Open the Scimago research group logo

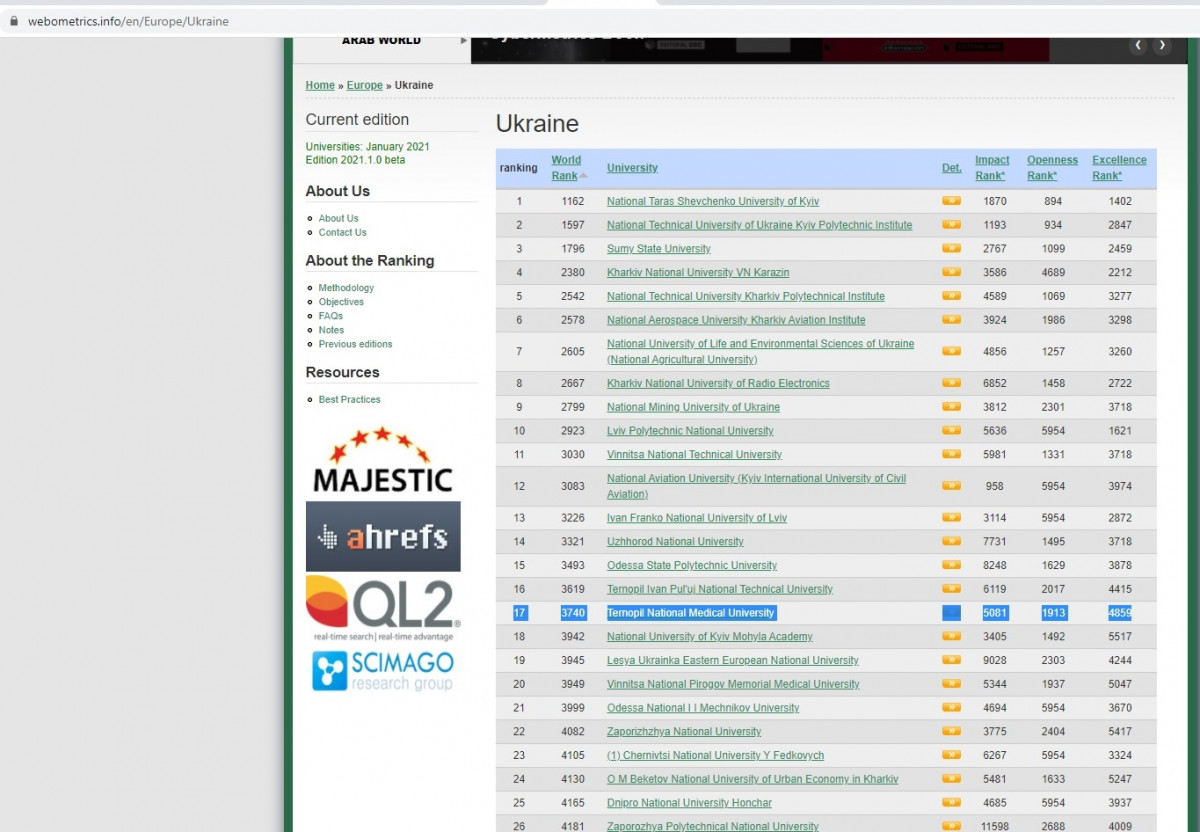pyautogui.click(x=383, y=670)
